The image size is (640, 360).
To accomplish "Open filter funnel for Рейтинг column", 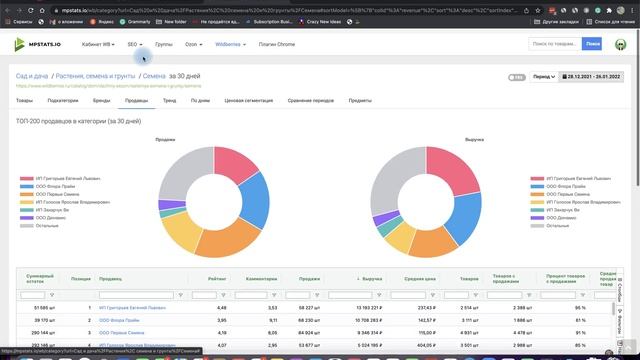I will (223, 295).
